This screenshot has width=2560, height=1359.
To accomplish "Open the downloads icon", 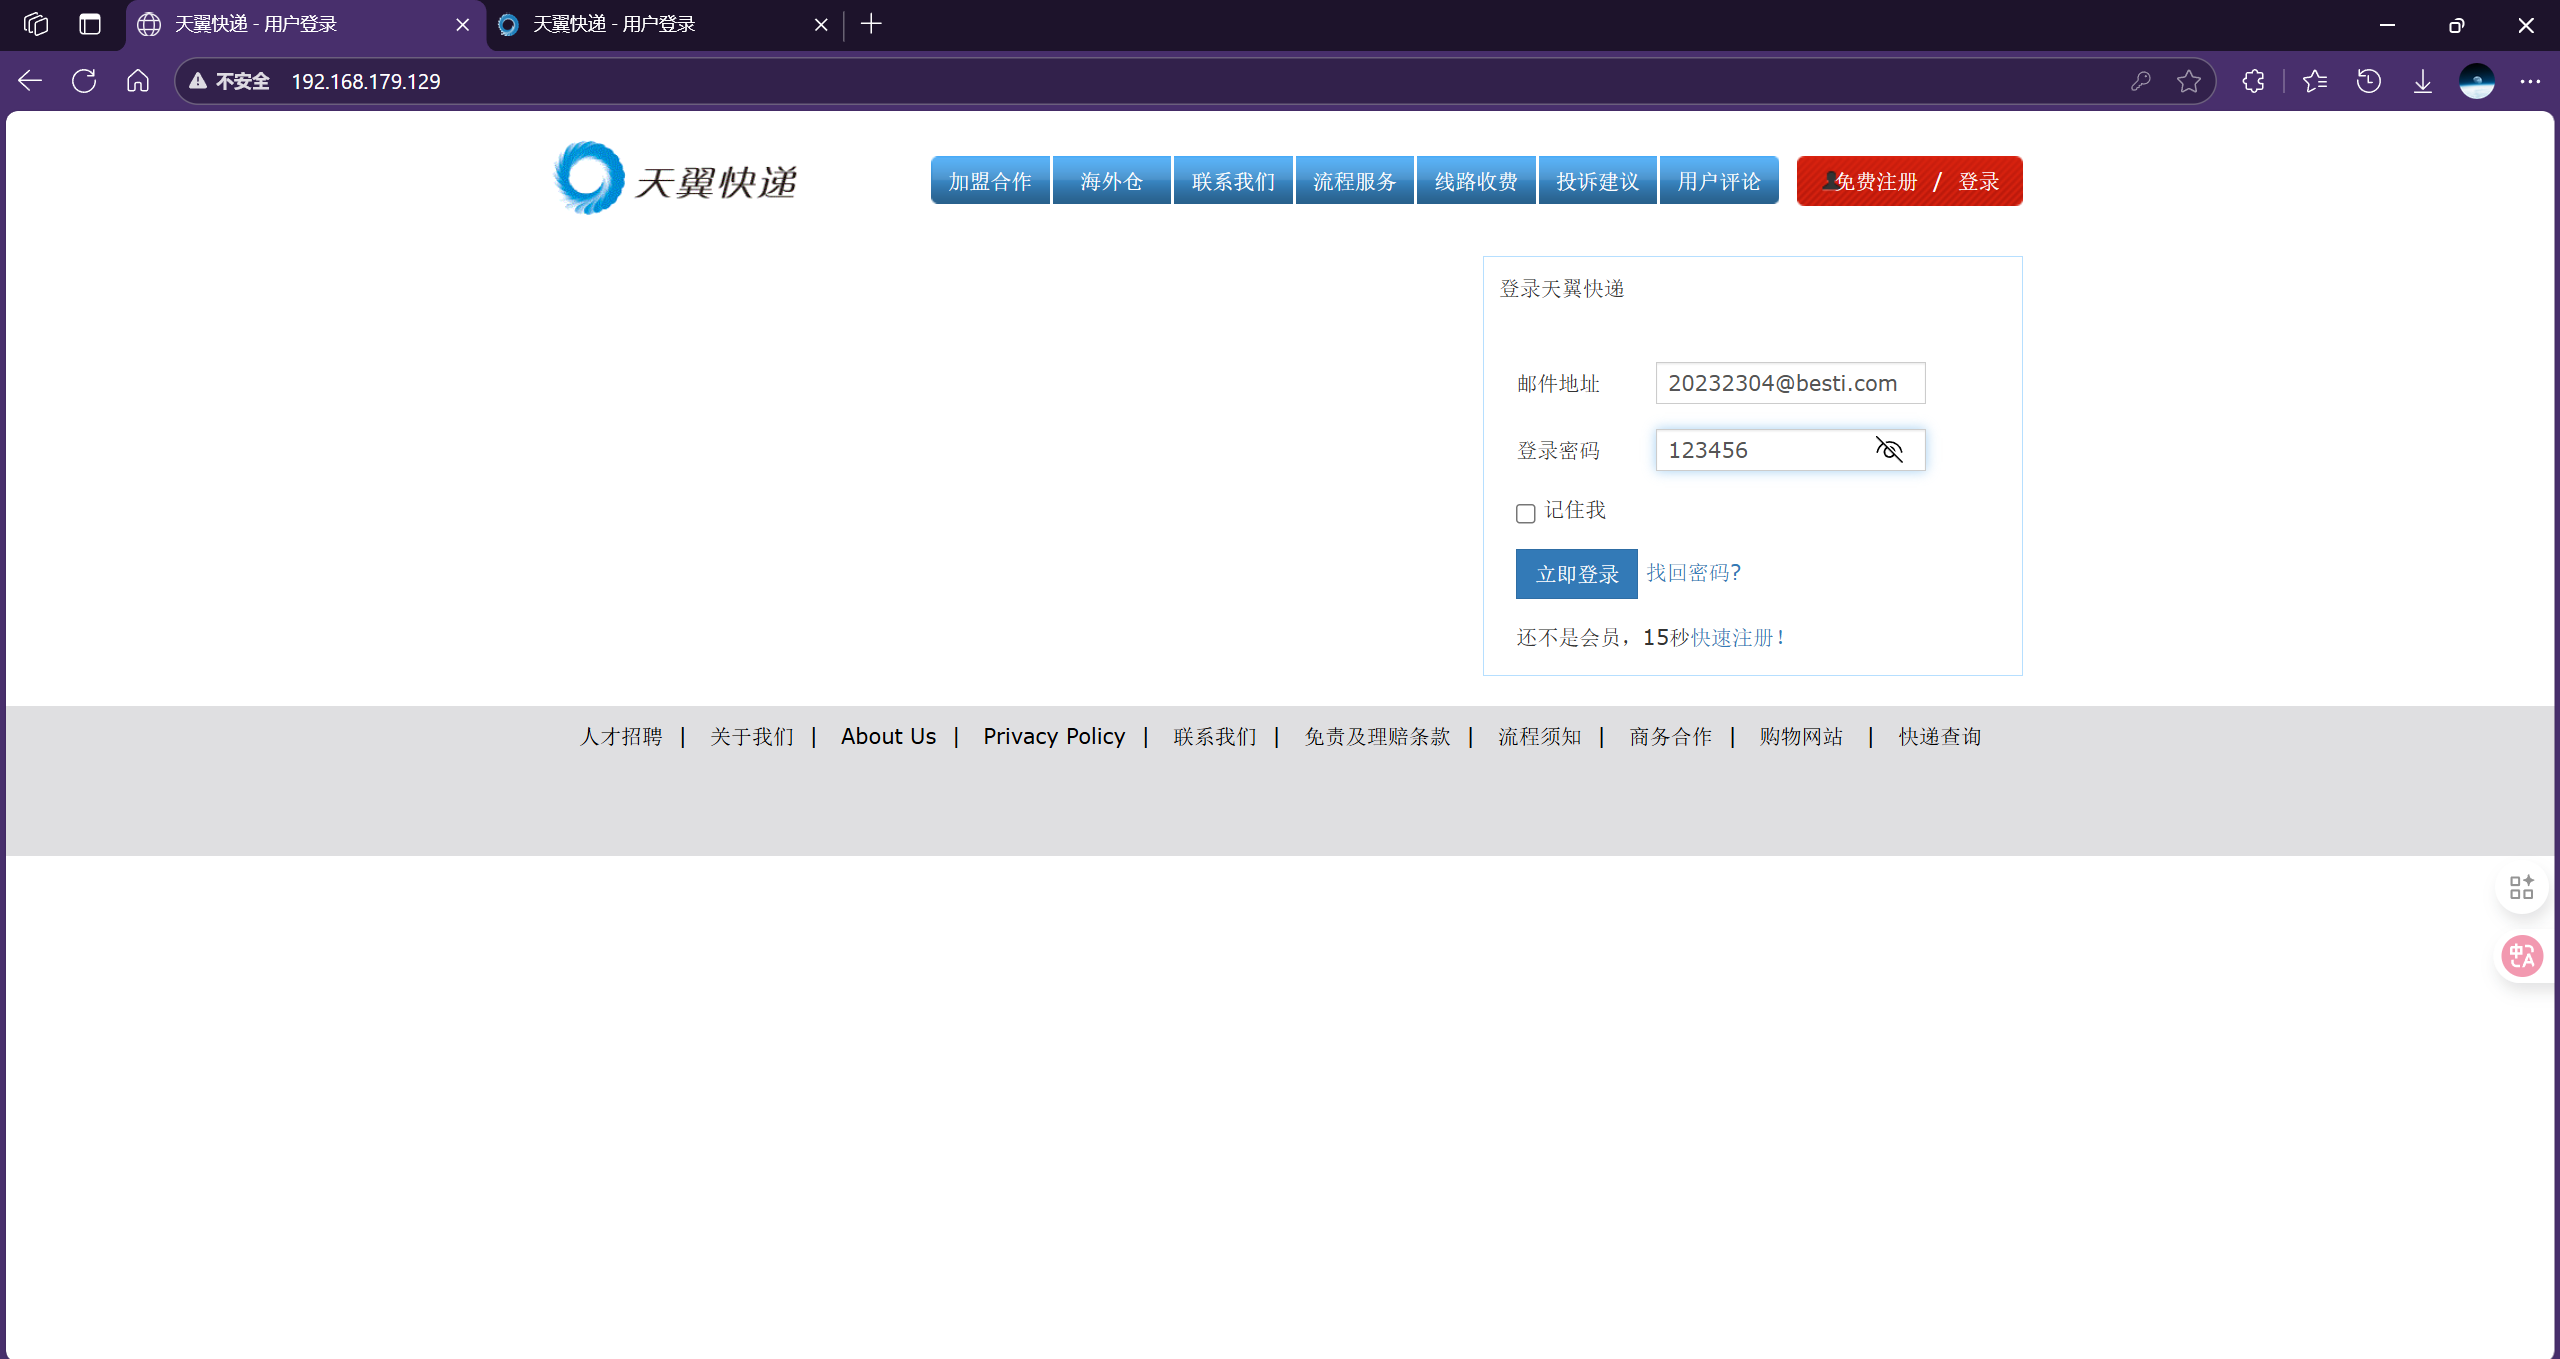I will click(x=2422, y=81).
